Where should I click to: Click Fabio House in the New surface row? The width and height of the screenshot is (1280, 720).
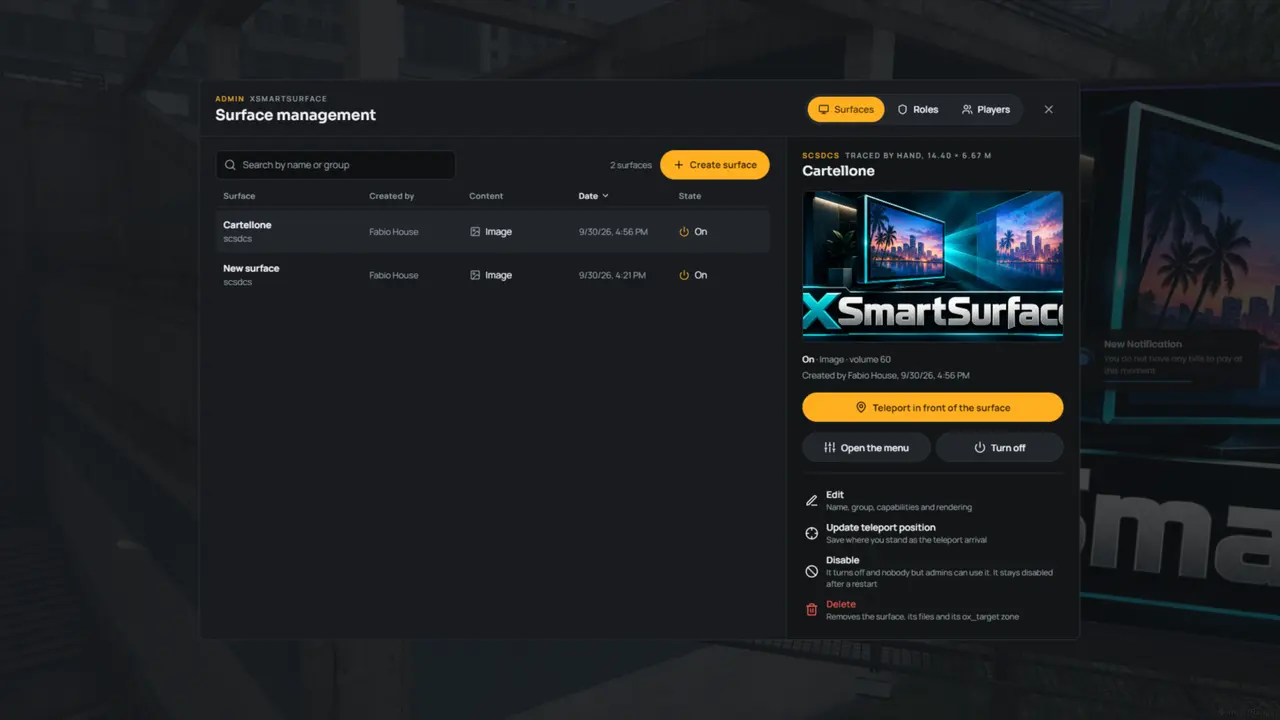(394, 275)
